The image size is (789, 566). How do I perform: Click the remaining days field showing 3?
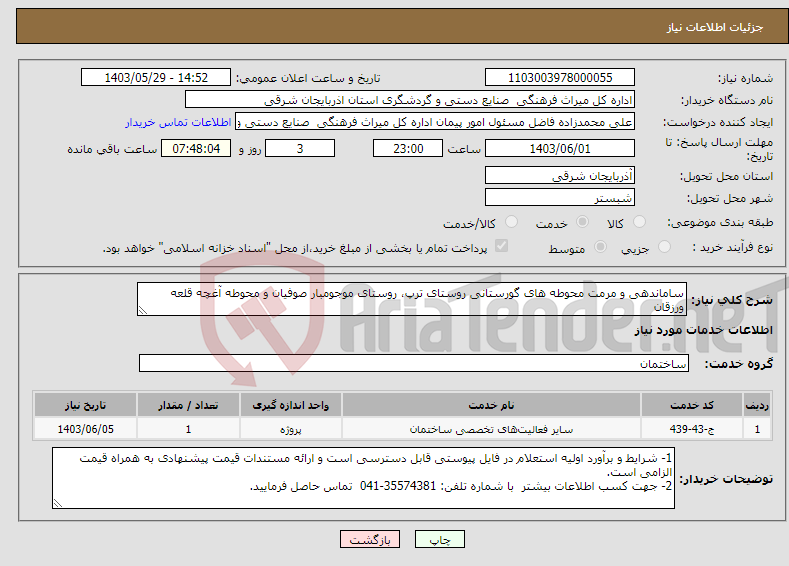pyautogui.click(x=300, y=148)
